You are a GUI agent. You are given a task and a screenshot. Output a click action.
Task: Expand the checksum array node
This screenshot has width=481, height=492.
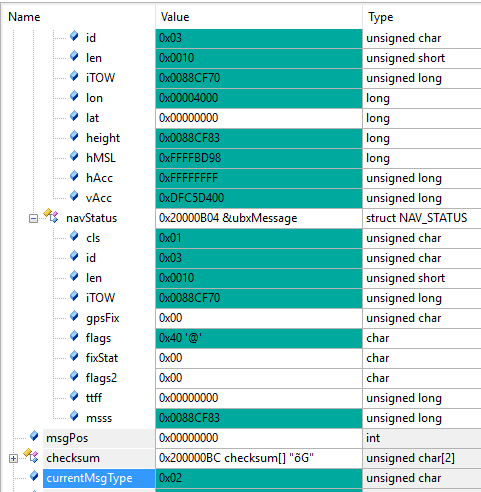point(13,459)
